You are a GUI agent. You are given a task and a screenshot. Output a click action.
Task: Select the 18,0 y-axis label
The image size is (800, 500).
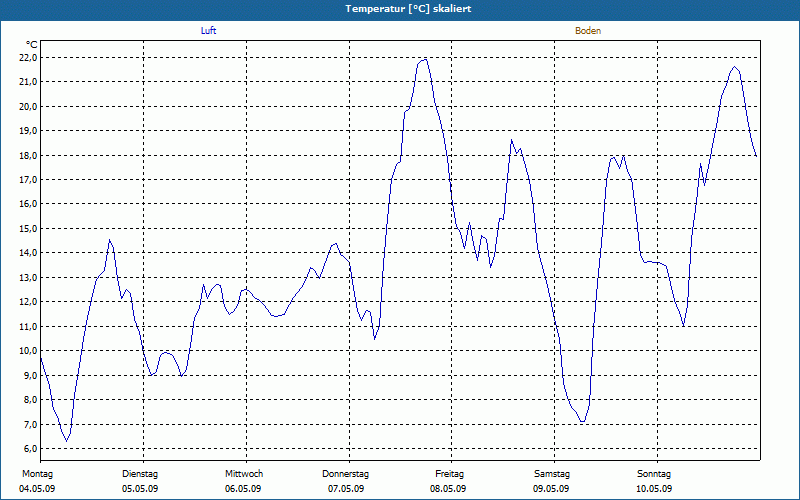click(x=28, y=156)
